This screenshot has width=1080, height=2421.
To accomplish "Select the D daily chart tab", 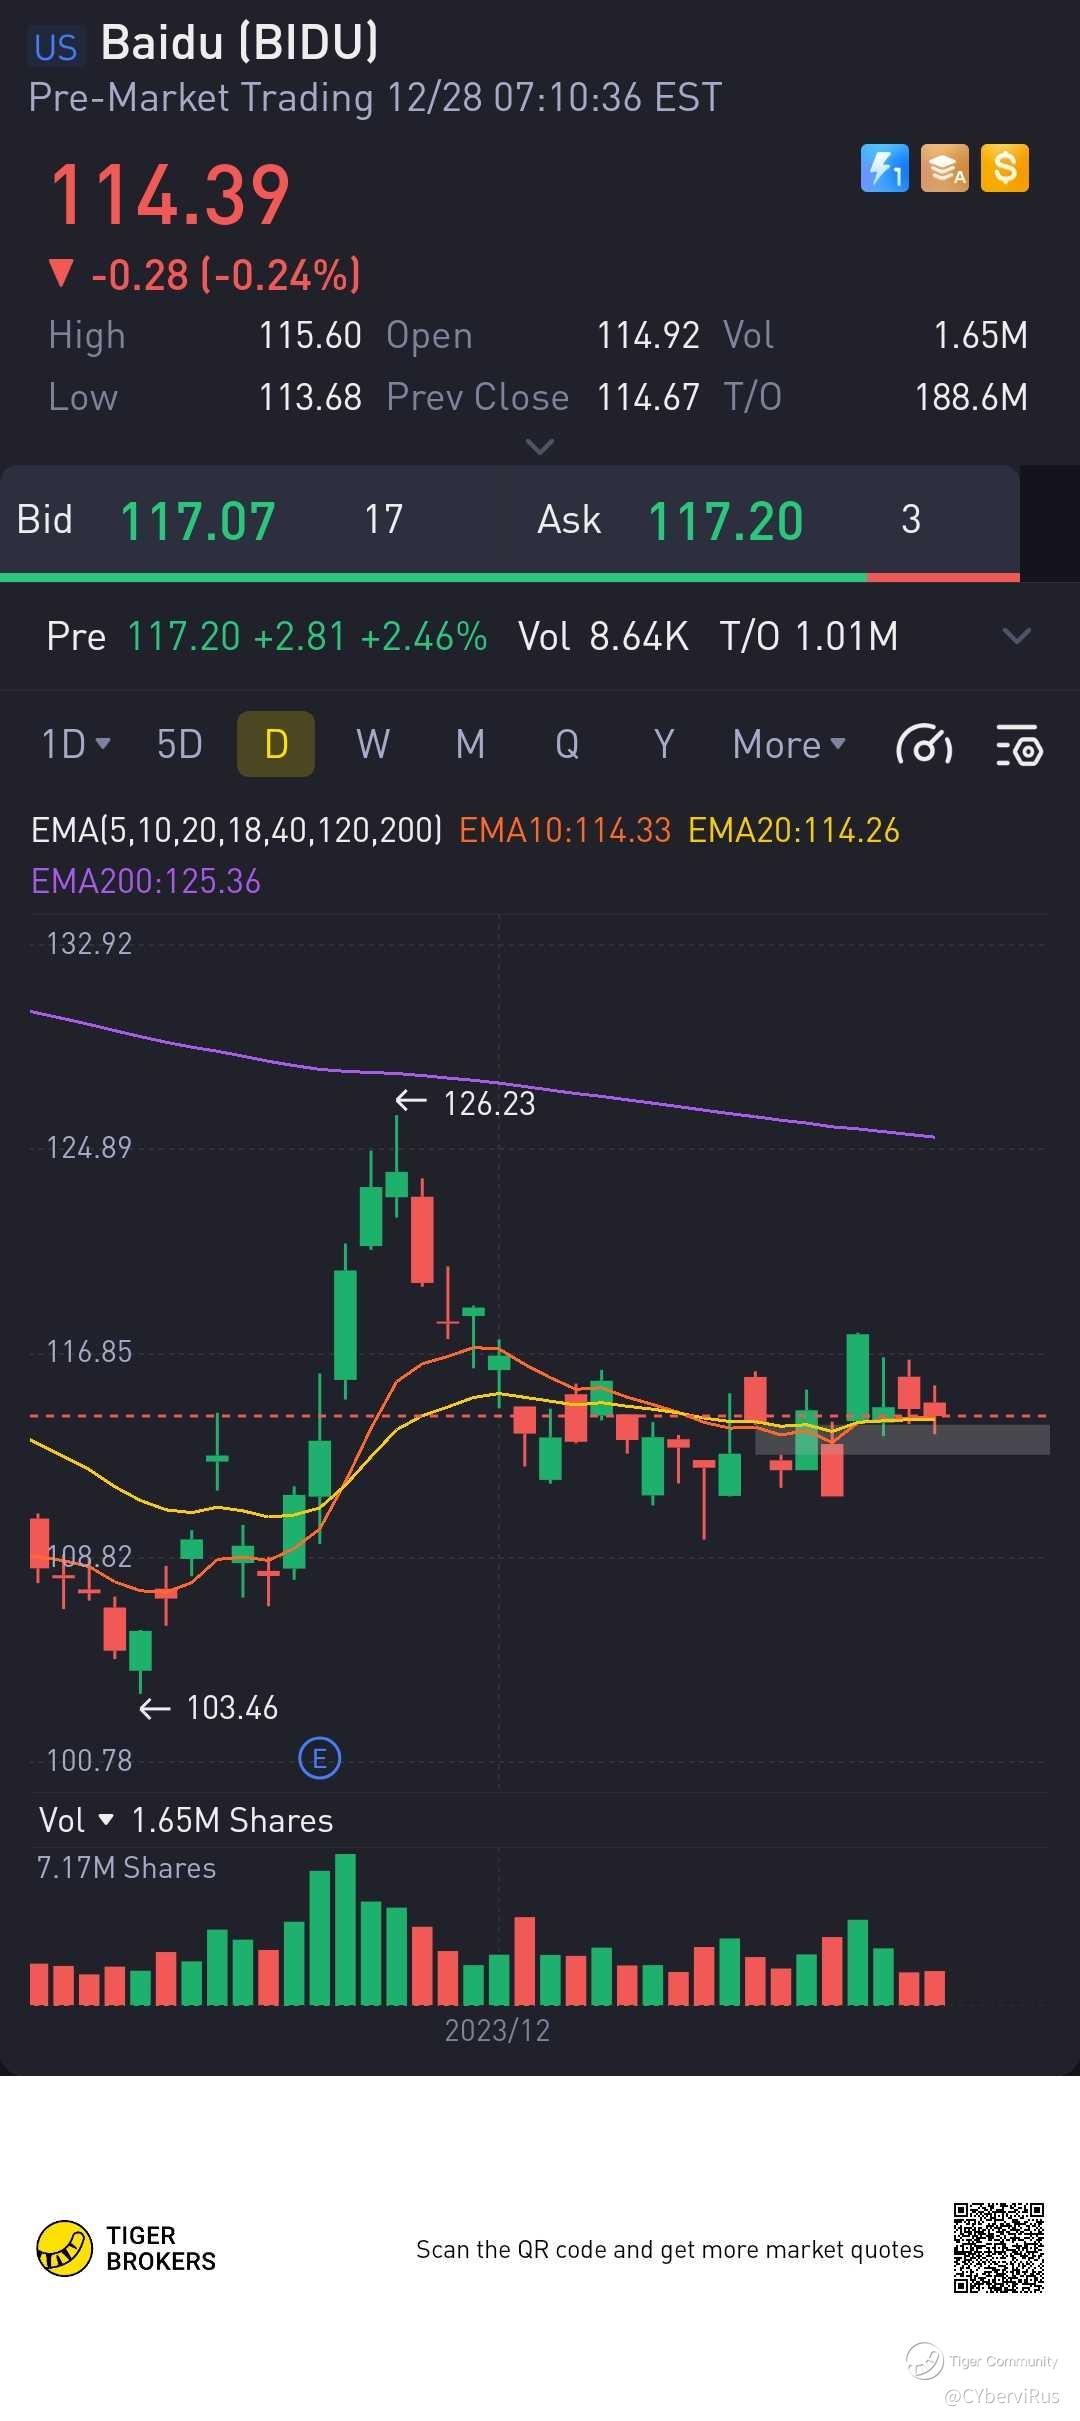I will (x=276, y=744).
